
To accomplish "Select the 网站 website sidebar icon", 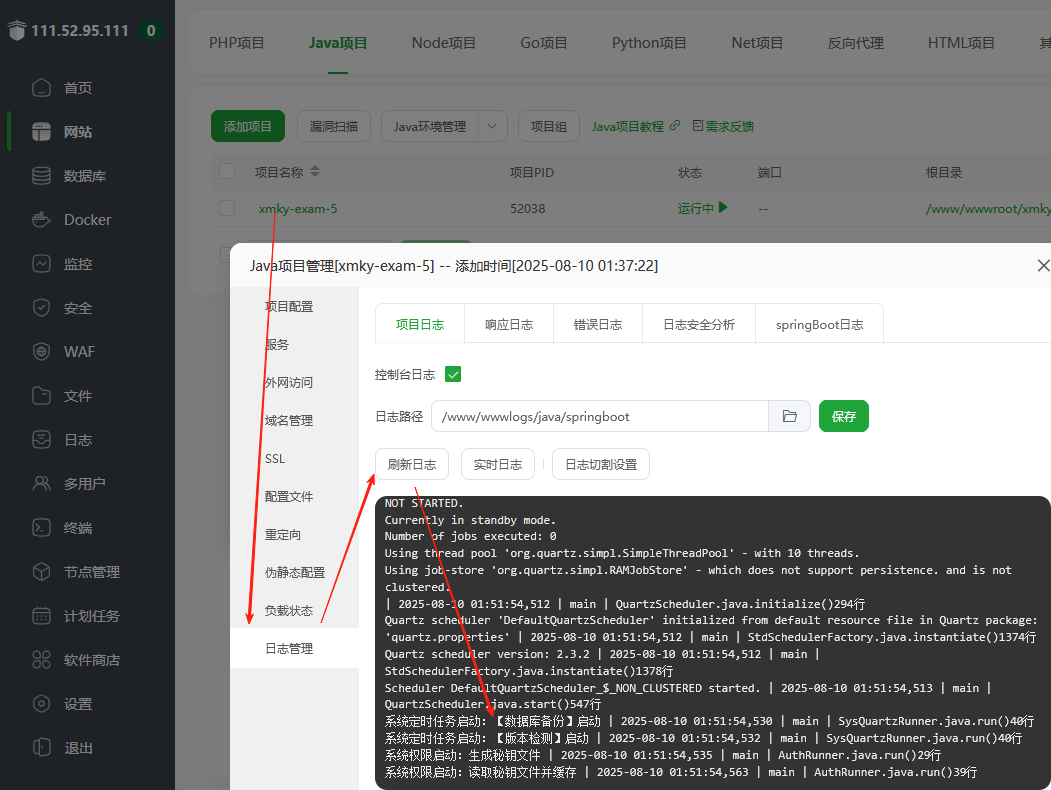I will [42, 132].
